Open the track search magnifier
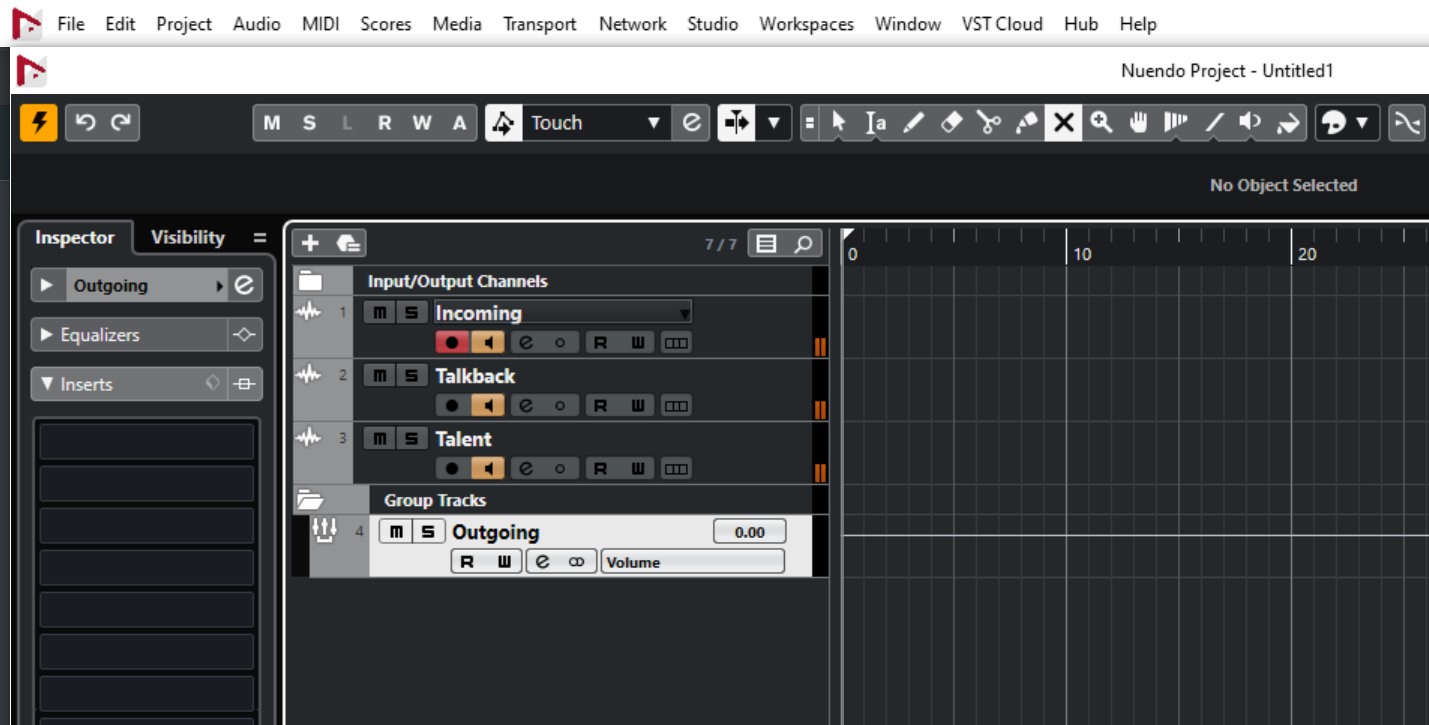 (803, 243)
